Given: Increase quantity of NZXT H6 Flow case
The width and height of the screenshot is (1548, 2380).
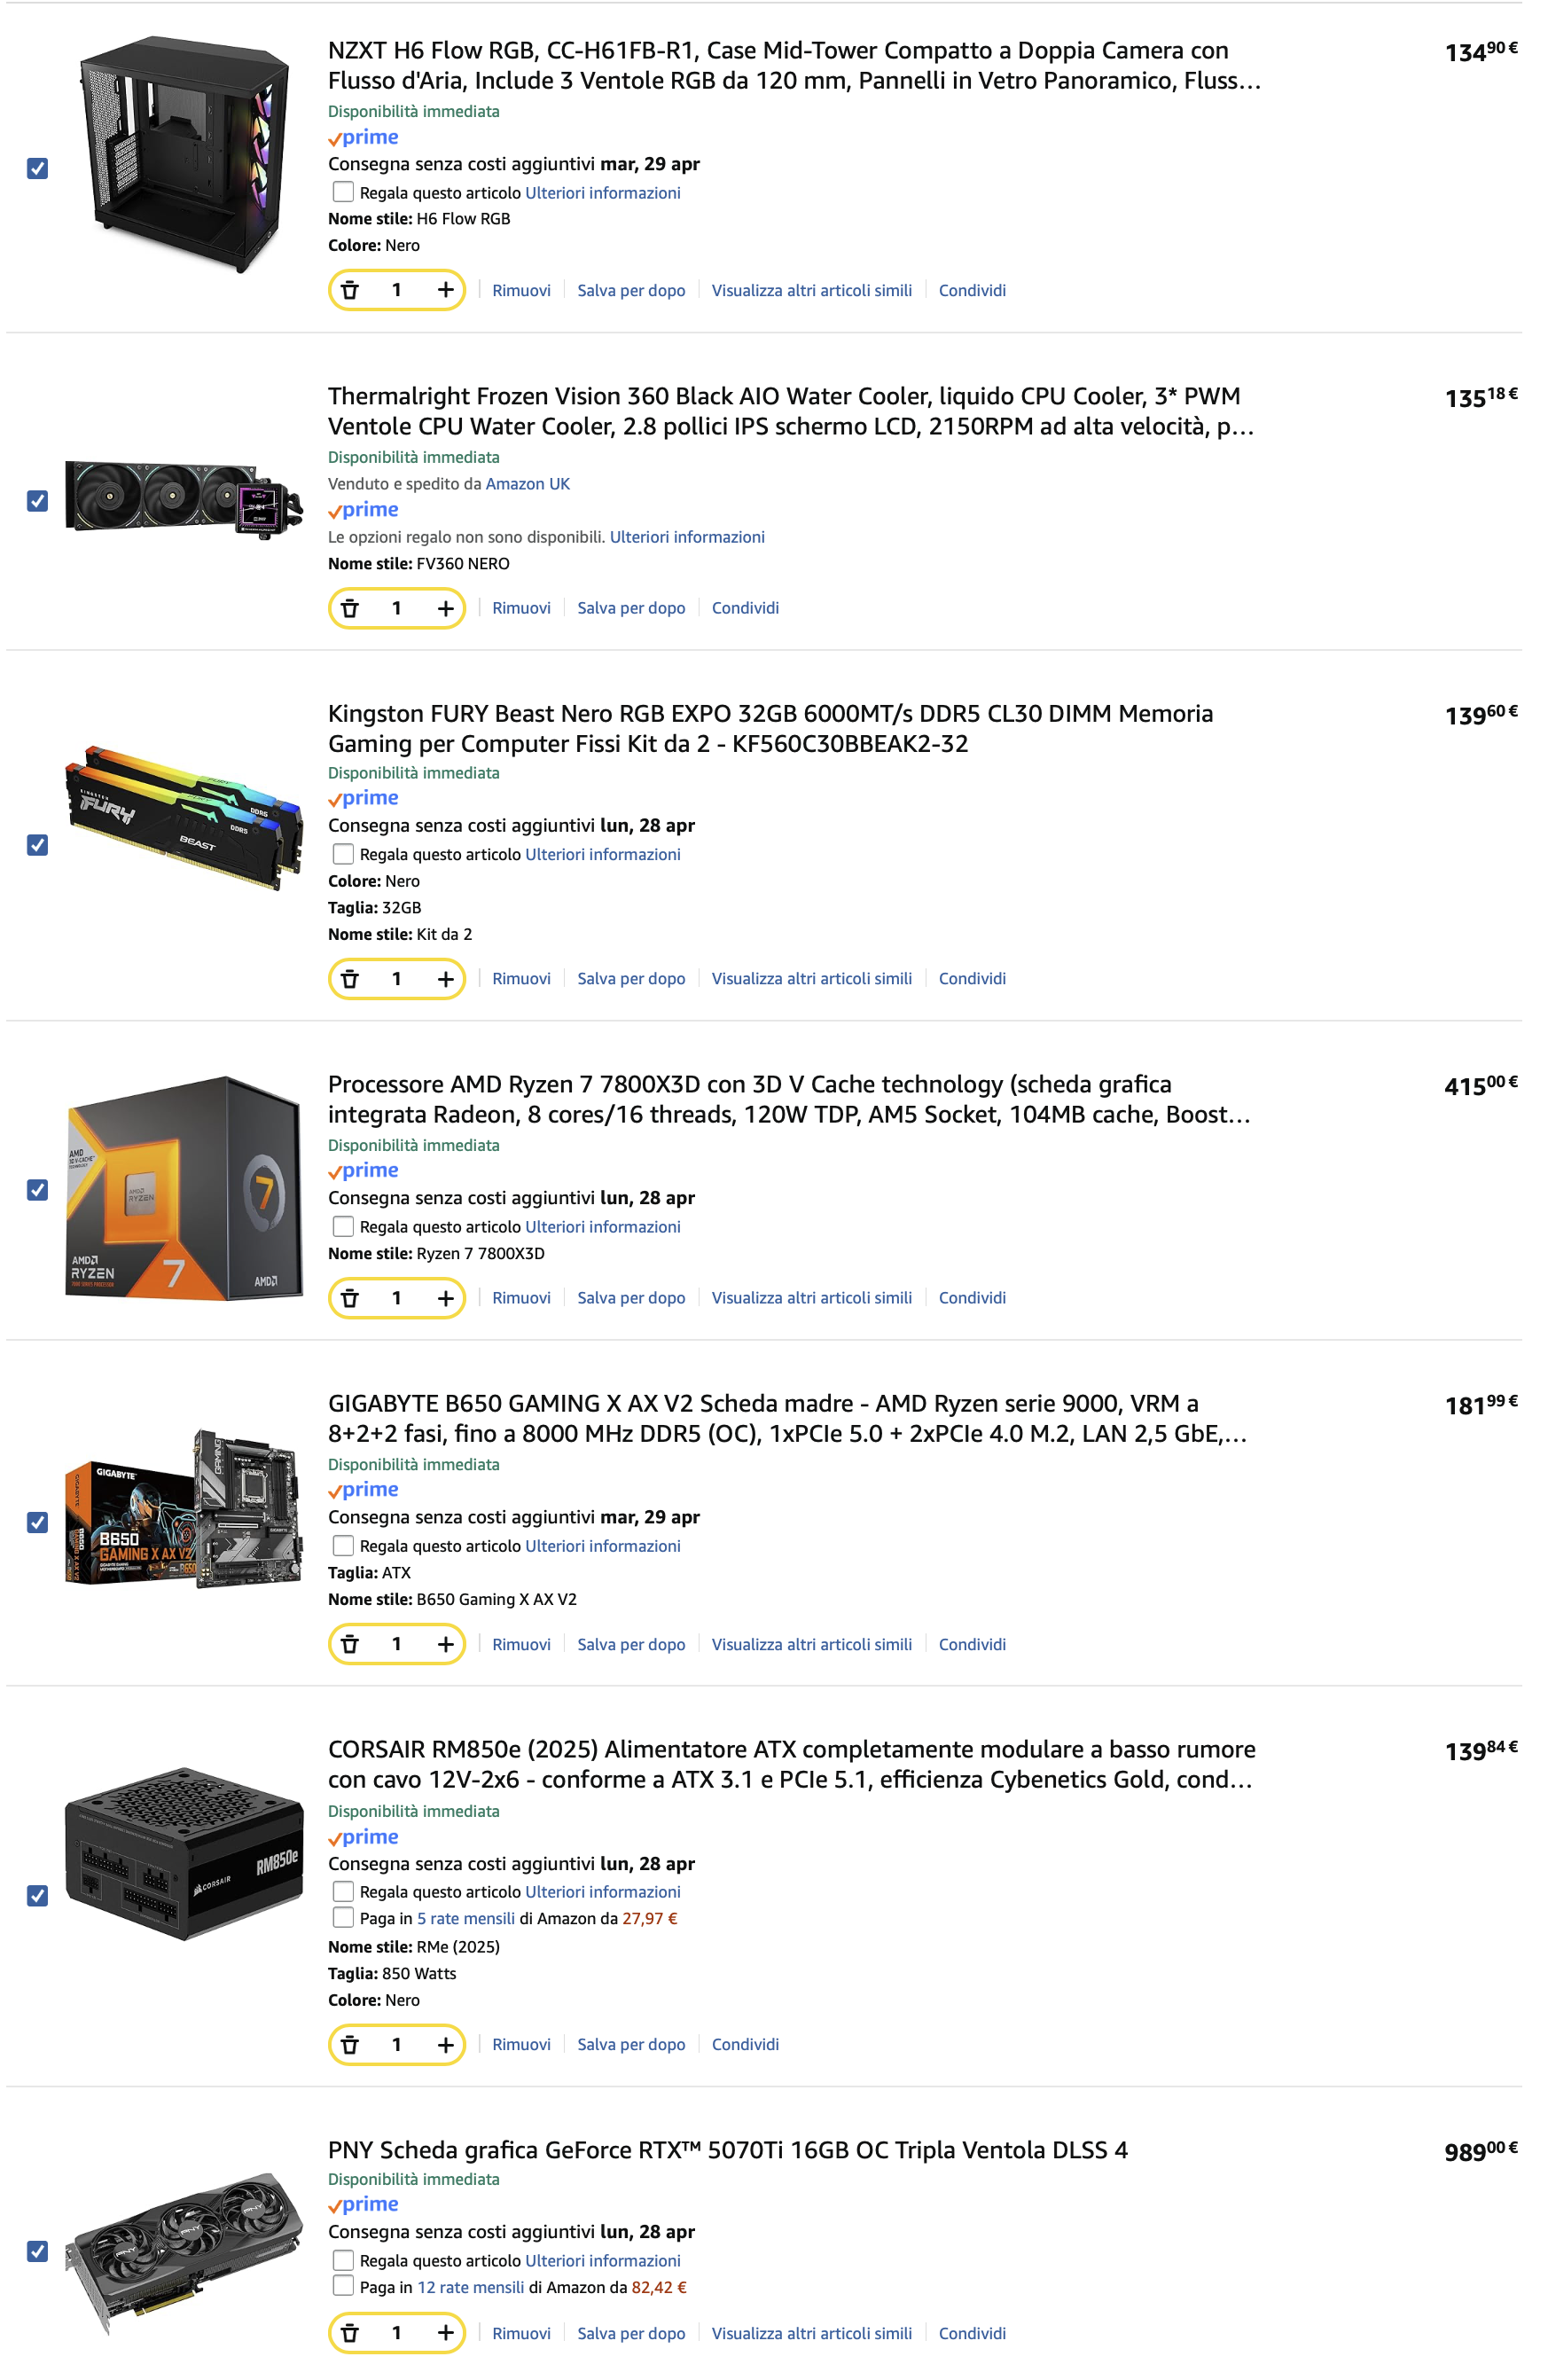Looking at the screenshot, I should 445,290.
